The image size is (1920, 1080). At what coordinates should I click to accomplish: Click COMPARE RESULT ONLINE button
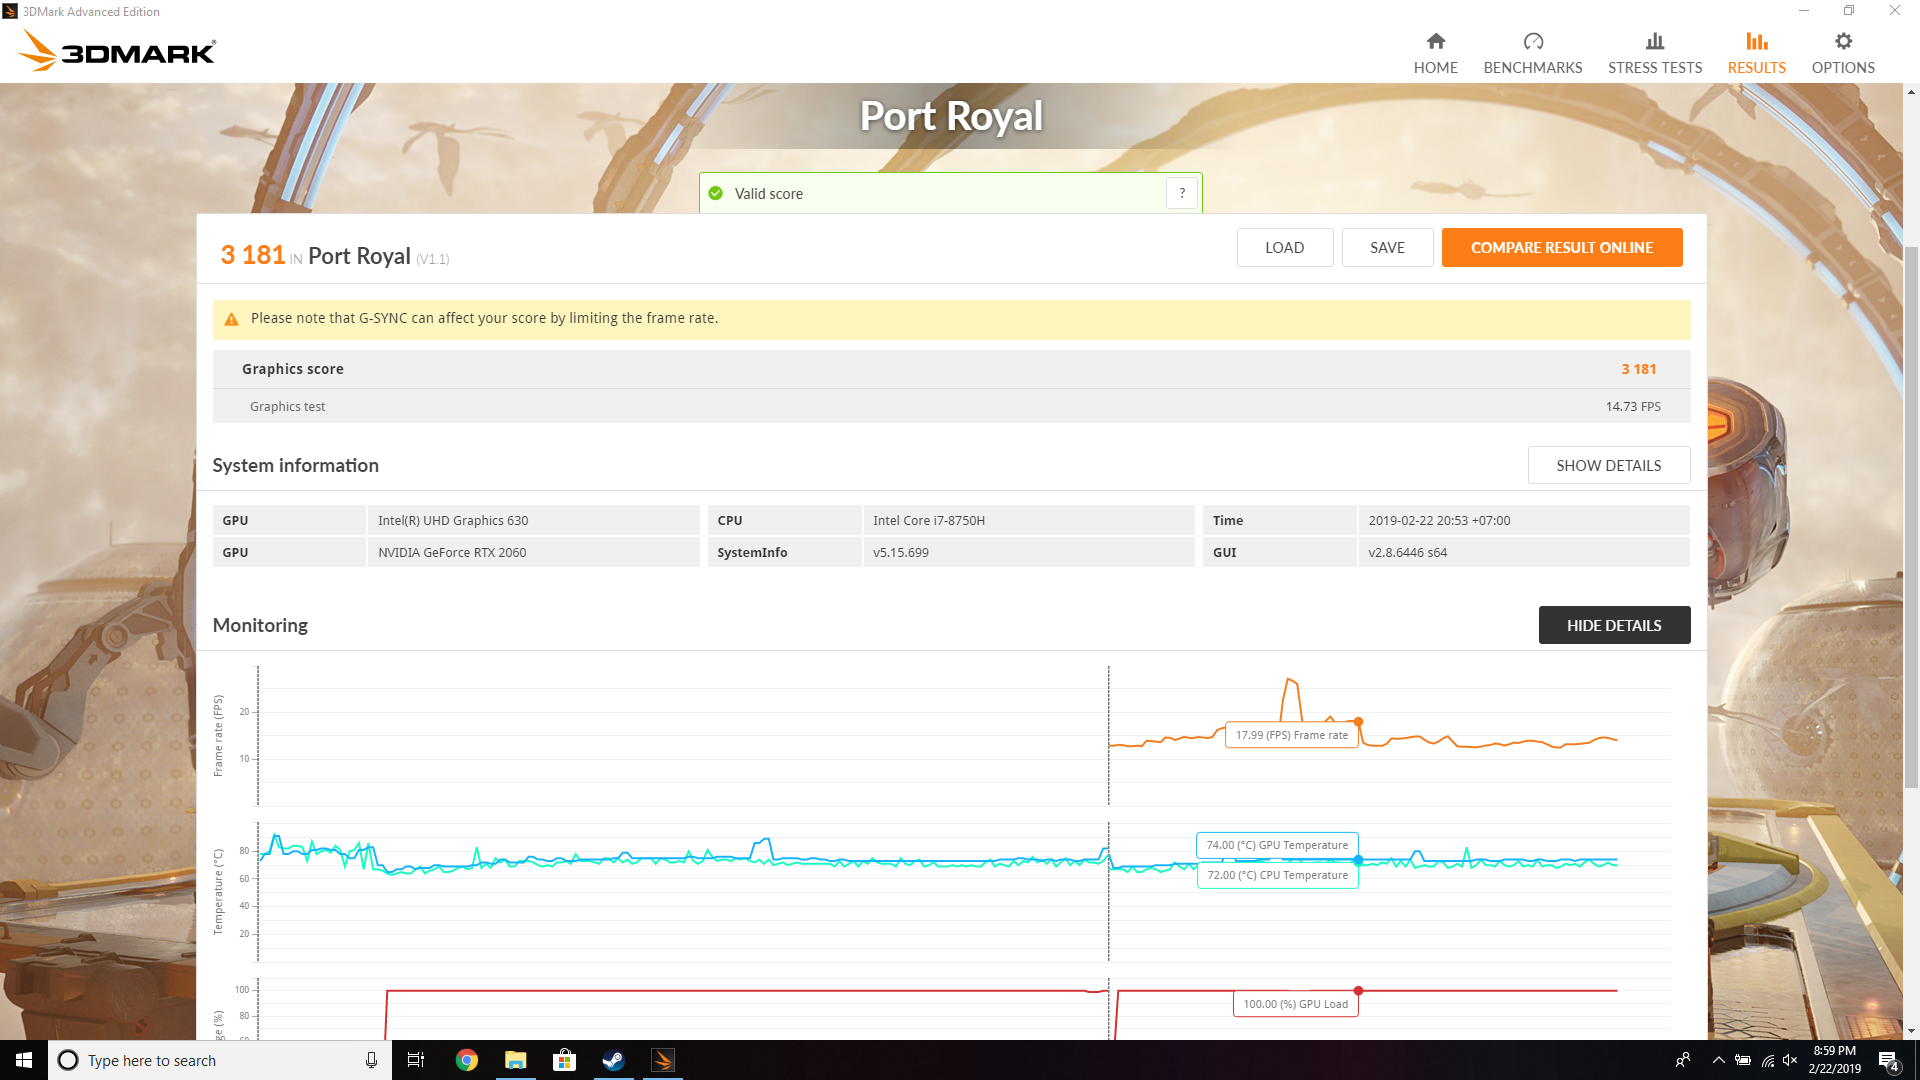pos(1561,247)
